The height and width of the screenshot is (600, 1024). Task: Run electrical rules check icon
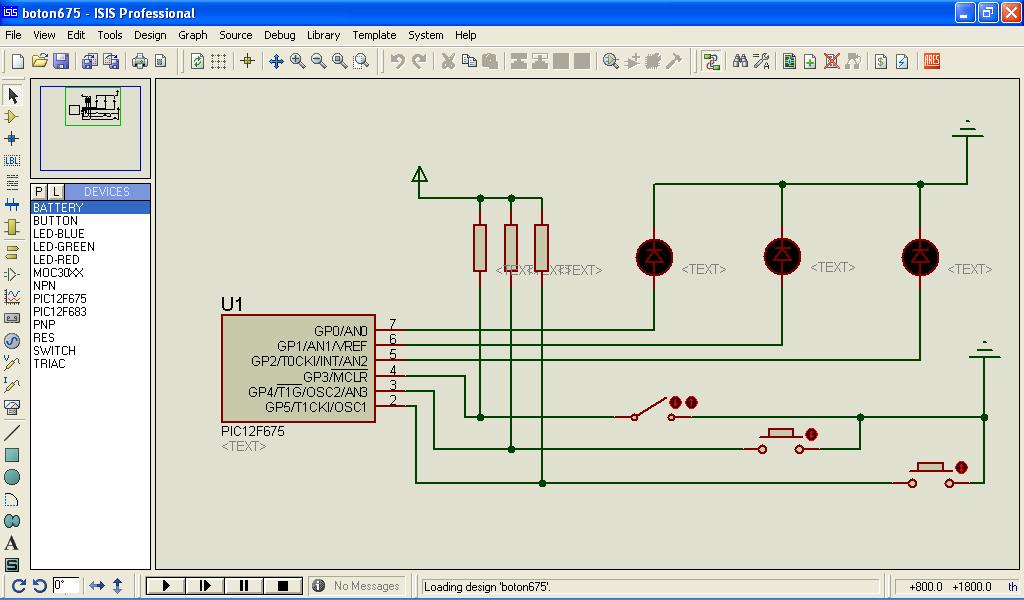(902, 61)
